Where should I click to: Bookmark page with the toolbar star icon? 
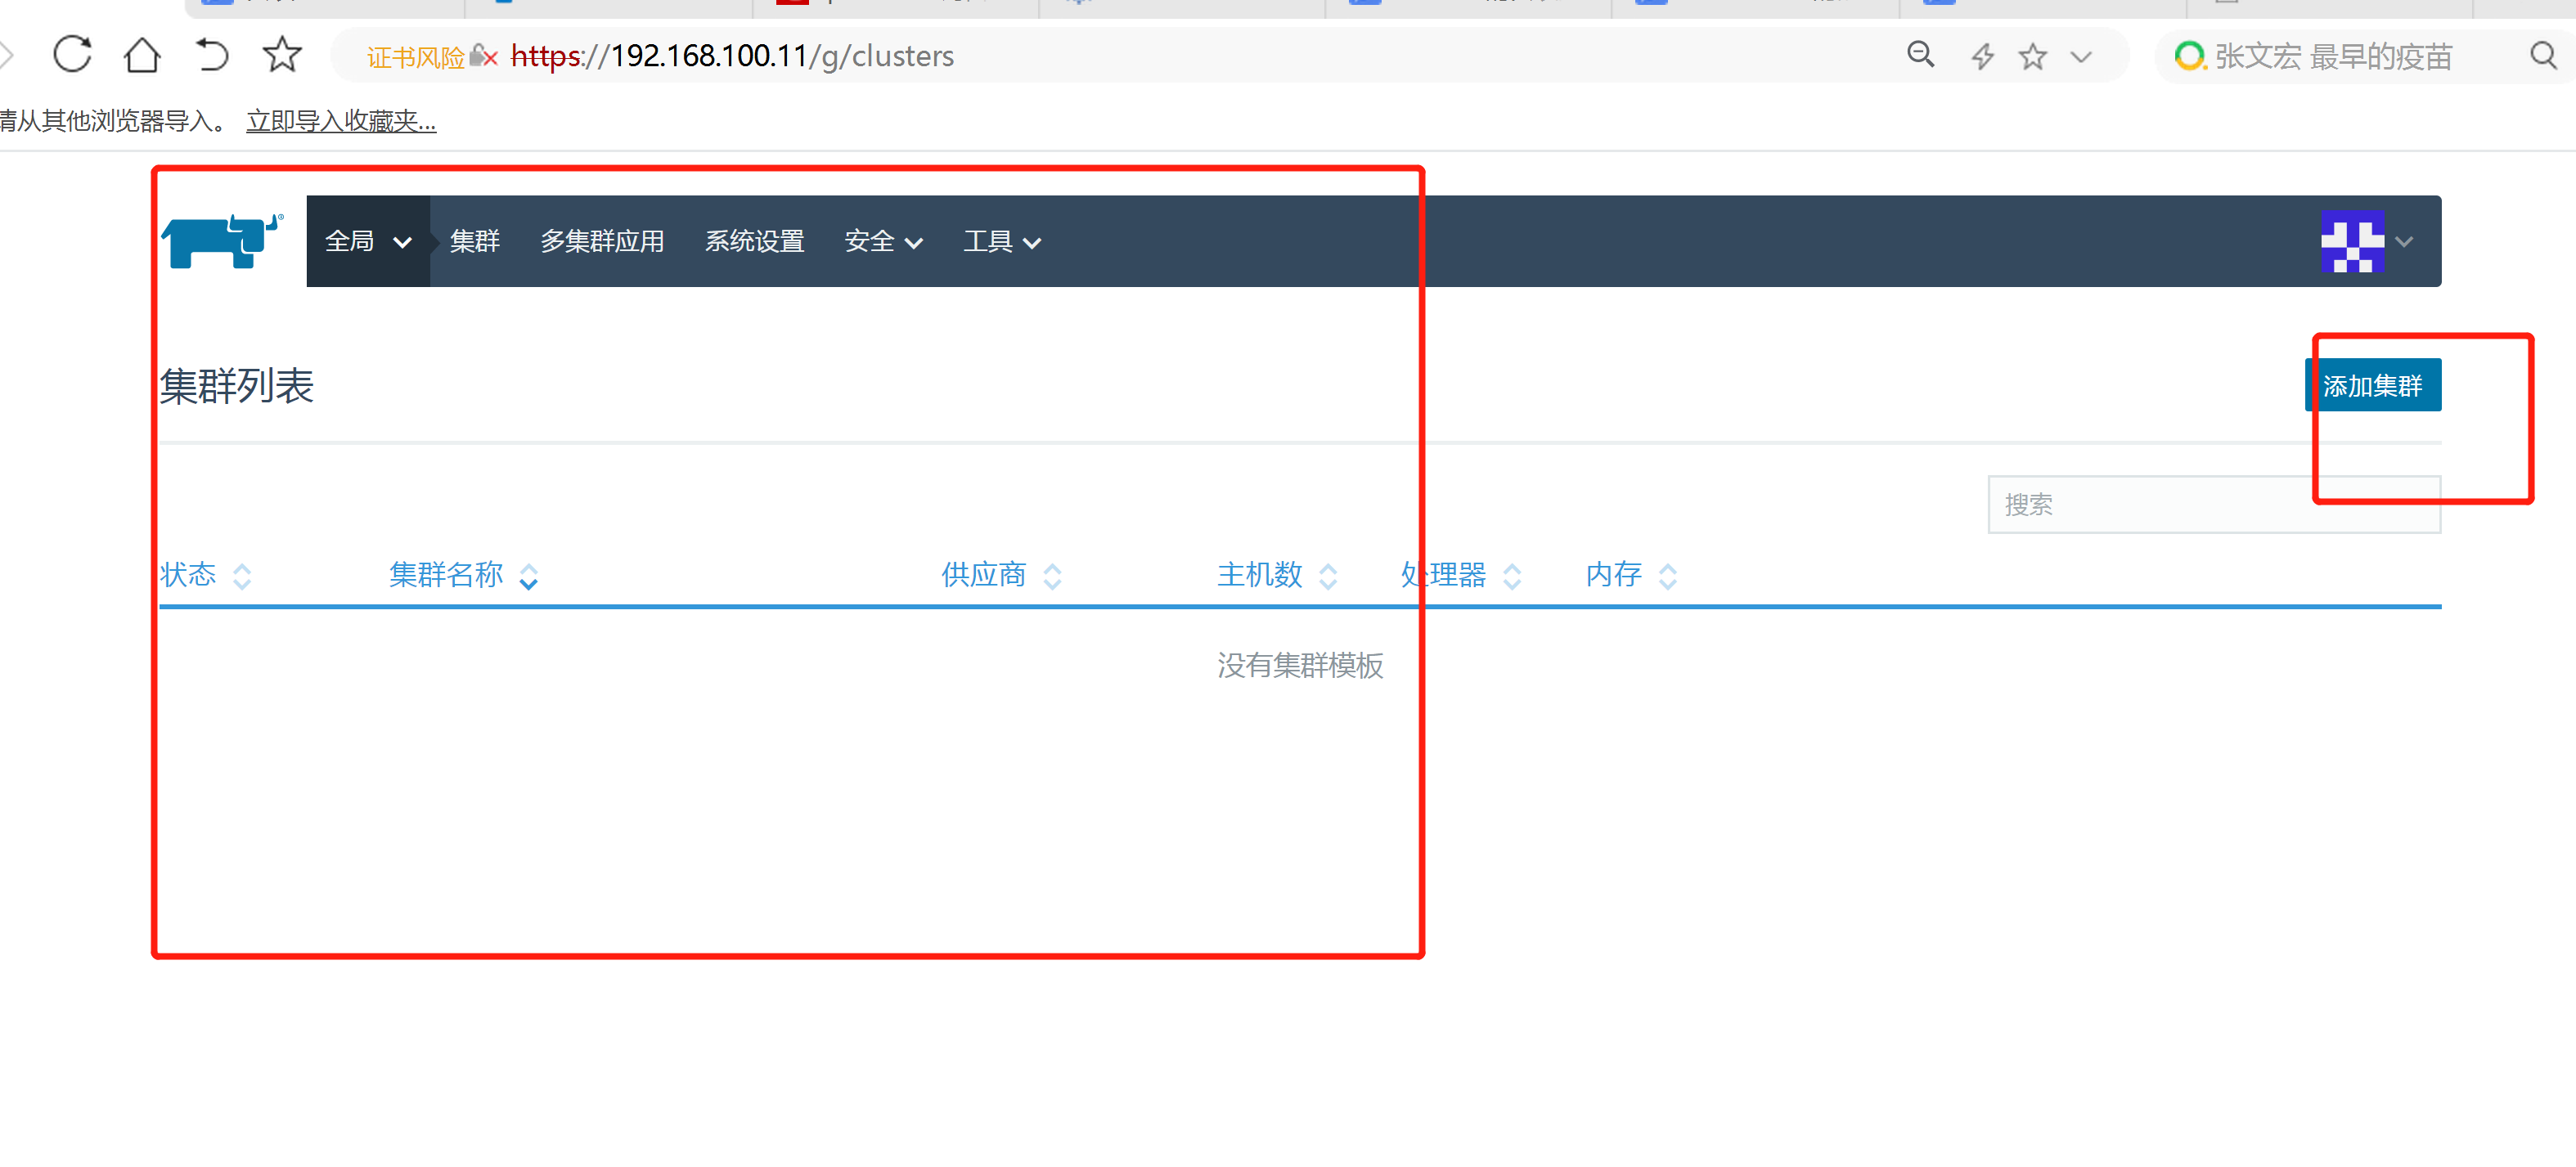(x=282, y=55)
